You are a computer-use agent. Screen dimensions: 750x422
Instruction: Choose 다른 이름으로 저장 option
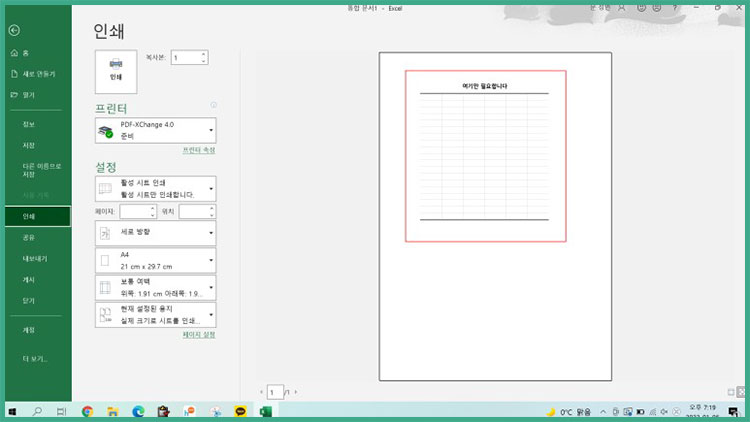point(38,170)
